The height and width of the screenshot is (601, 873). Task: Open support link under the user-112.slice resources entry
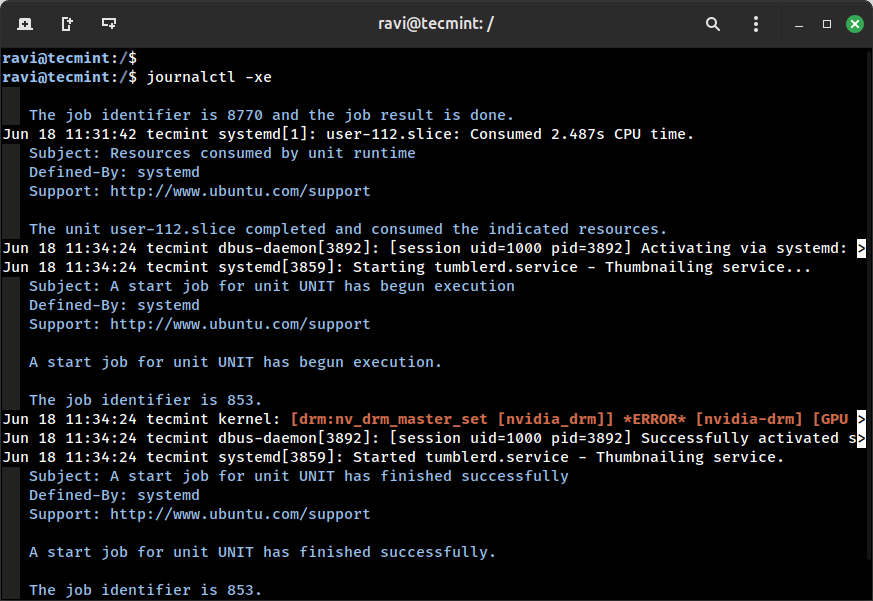point(240,191)
